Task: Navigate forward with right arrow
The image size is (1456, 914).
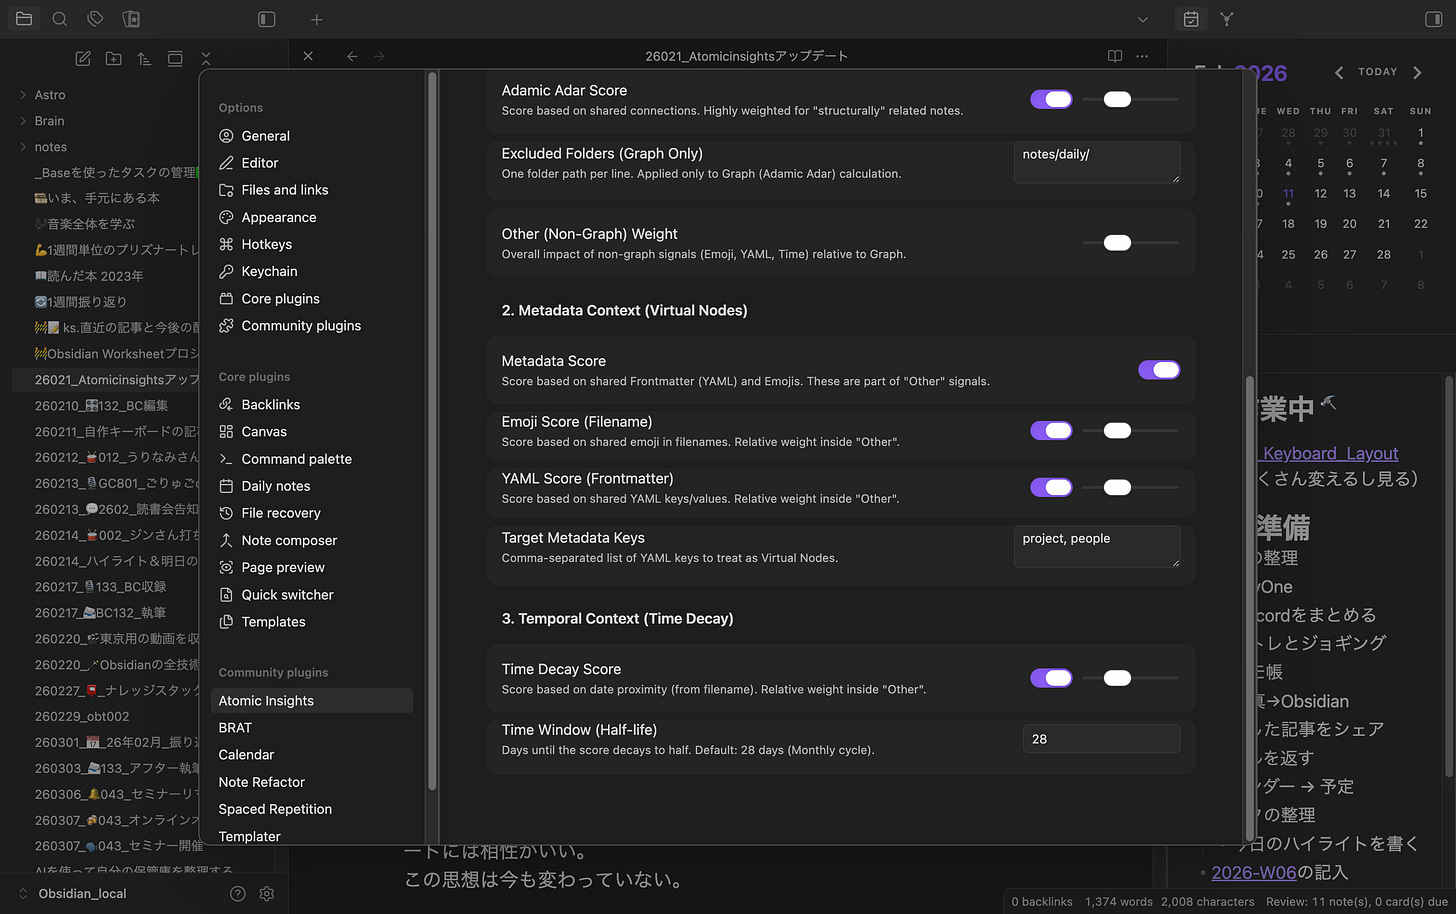Action: 379,56
